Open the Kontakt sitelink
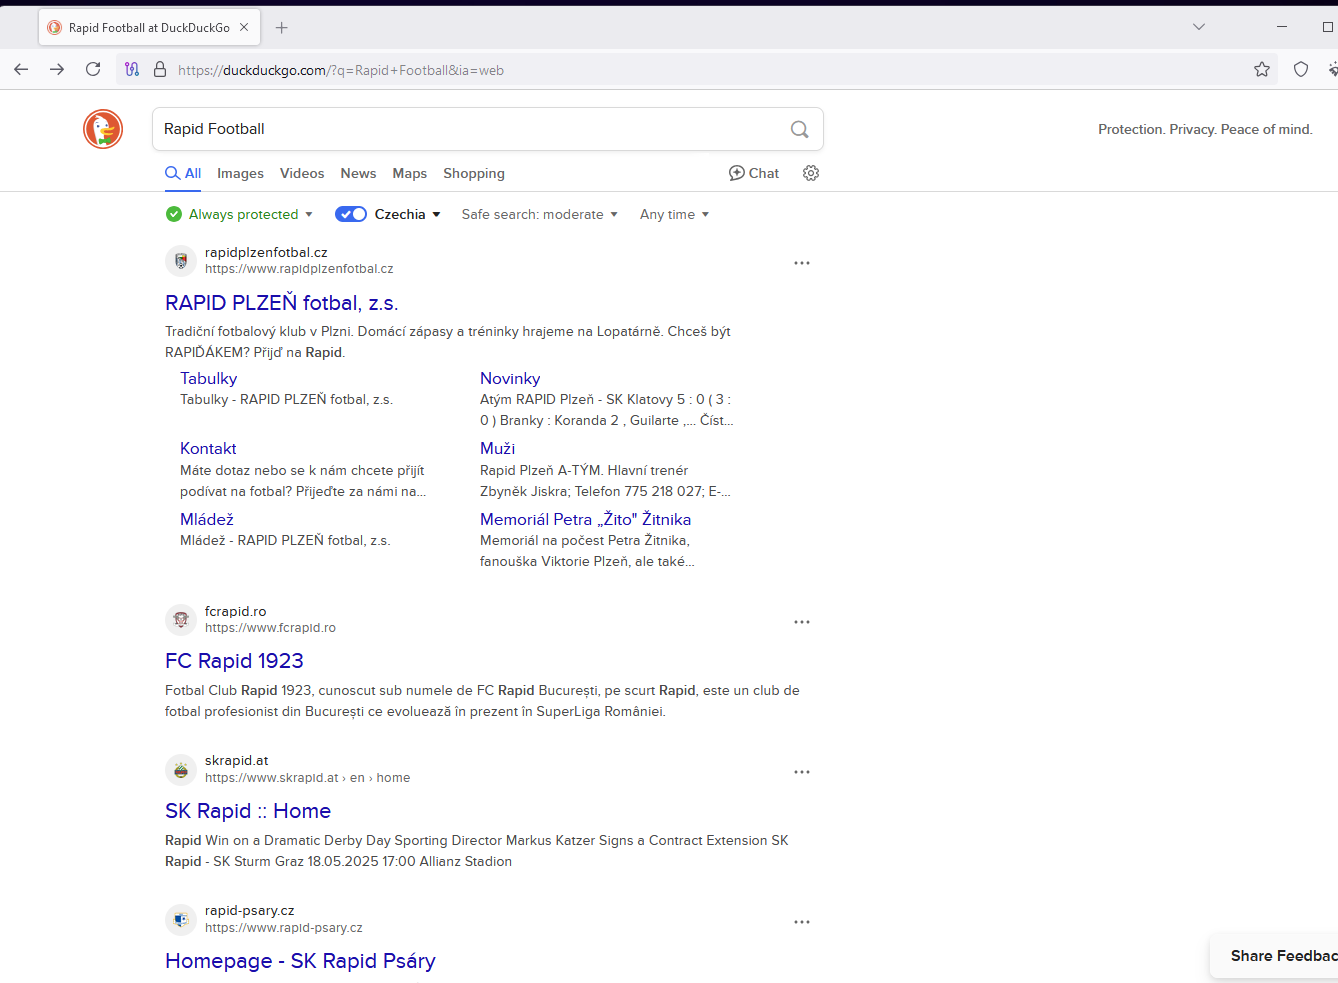1338x983 pixels. tap(208, 448)
